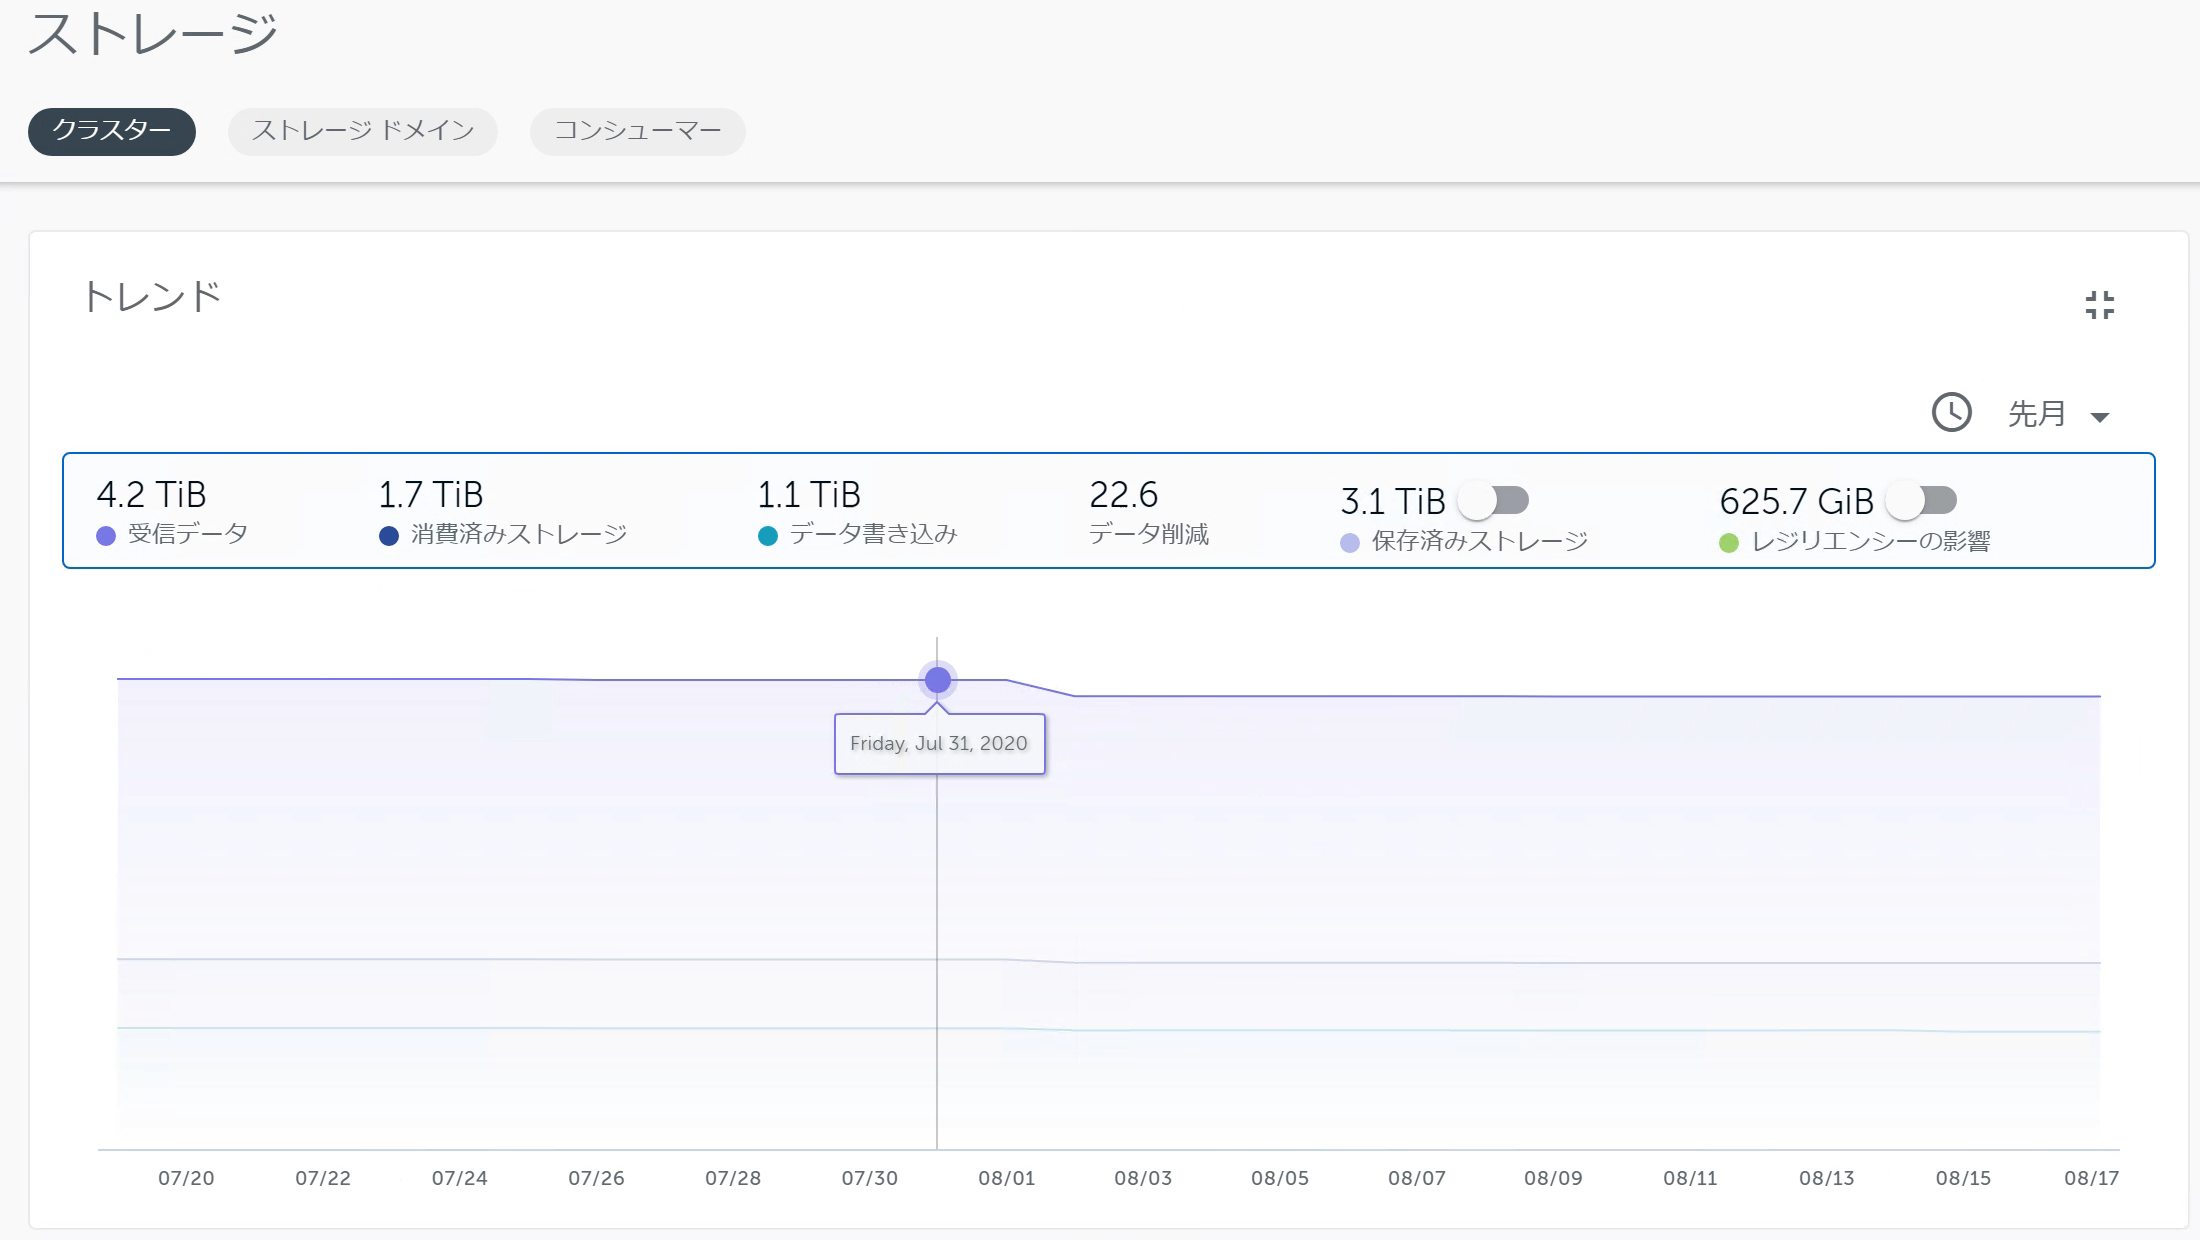Screen dimensions: 2200x1240
Task: Switch to the ストレージ ドメイン tab
Action: point(363,131)
